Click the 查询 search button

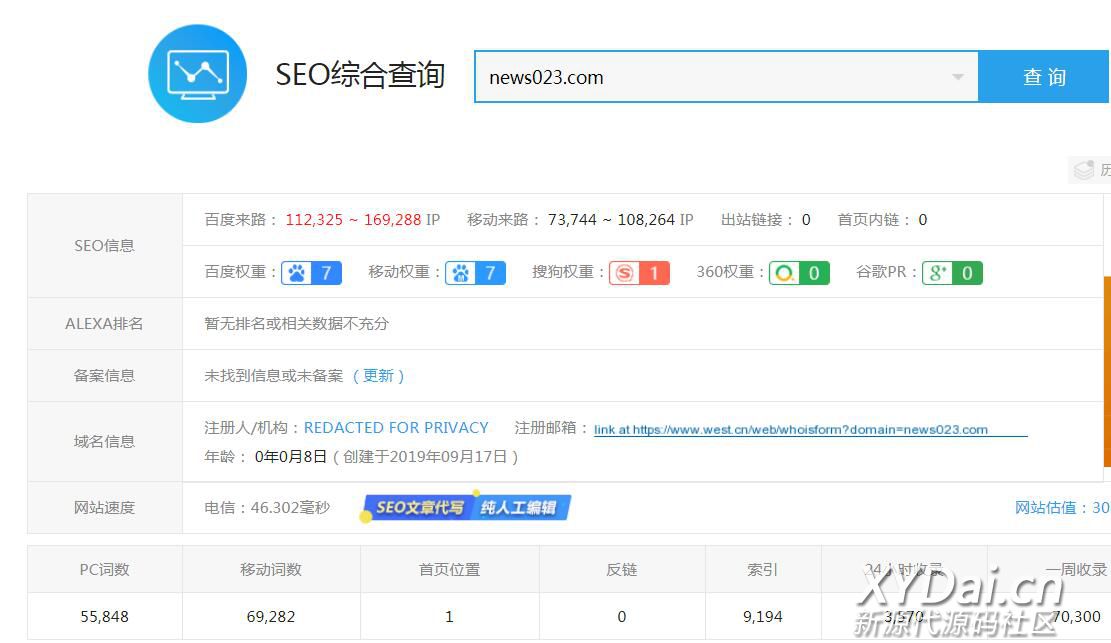[1044, 77]
